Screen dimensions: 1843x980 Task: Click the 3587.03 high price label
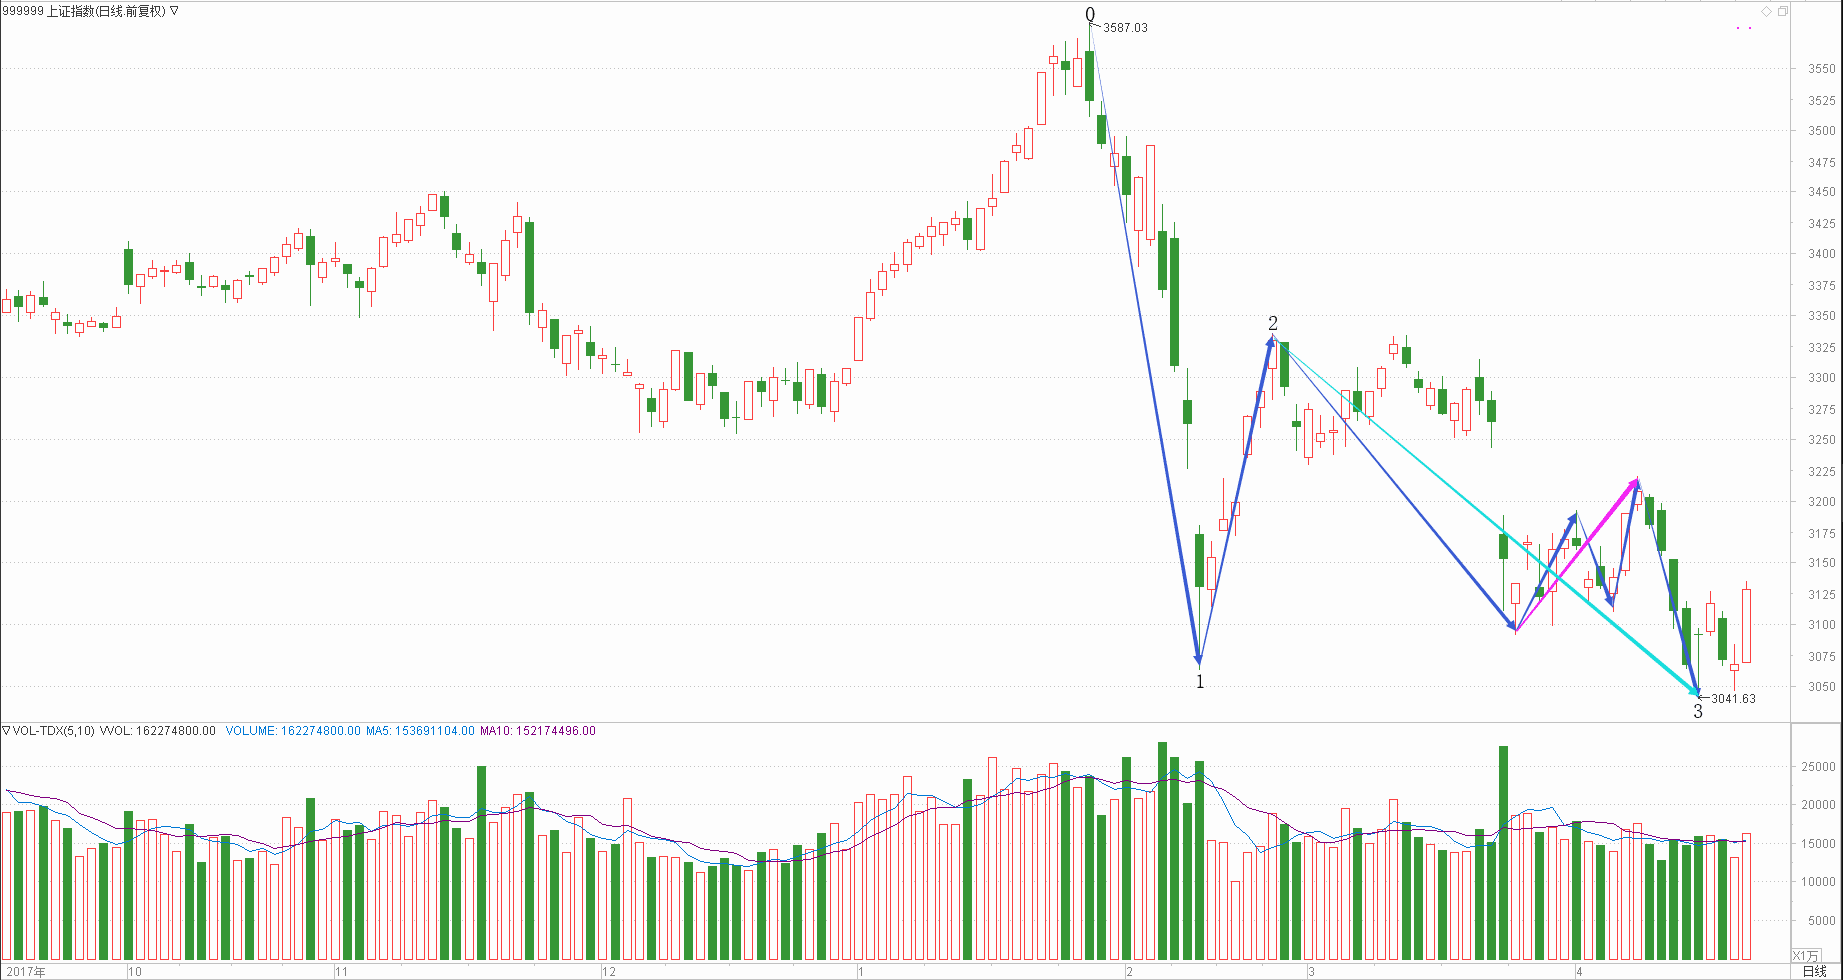tap(1125, 28)
